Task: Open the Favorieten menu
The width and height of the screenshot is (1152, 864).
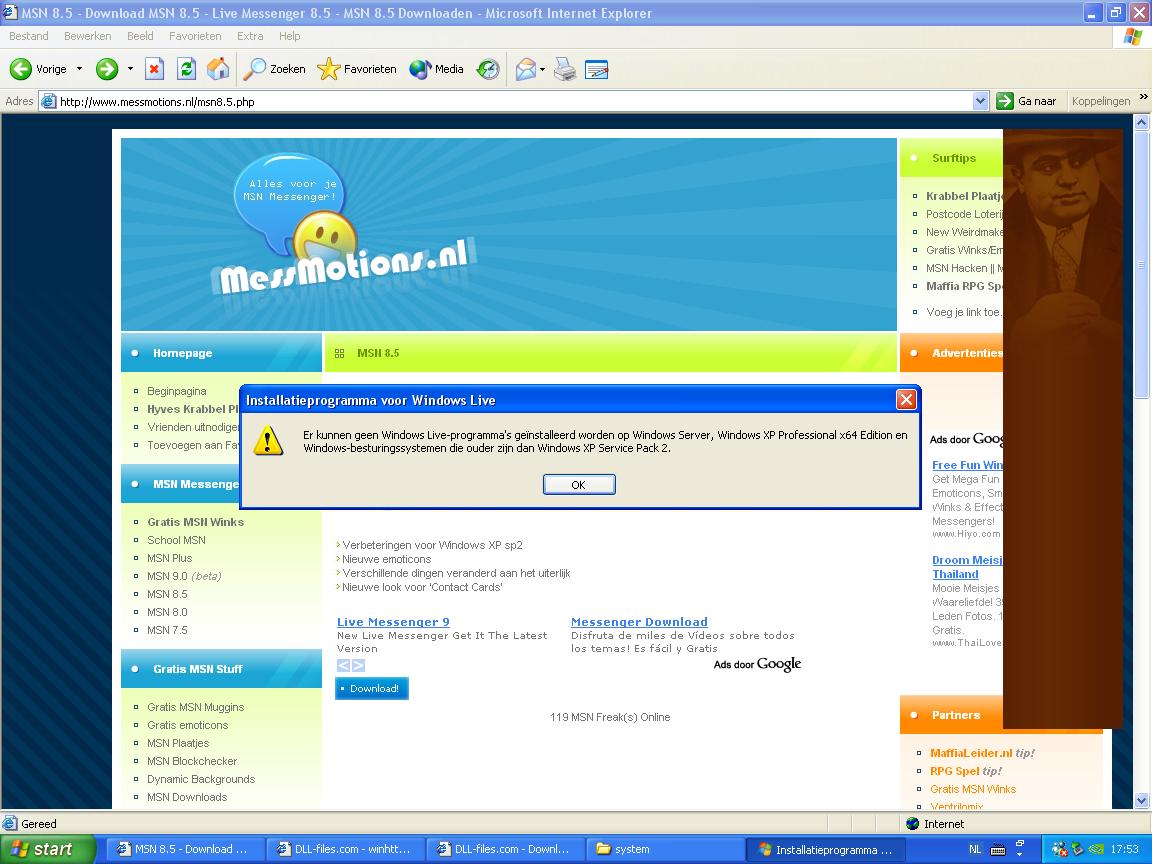Action: pyautogui.click(x=195, y=36)
